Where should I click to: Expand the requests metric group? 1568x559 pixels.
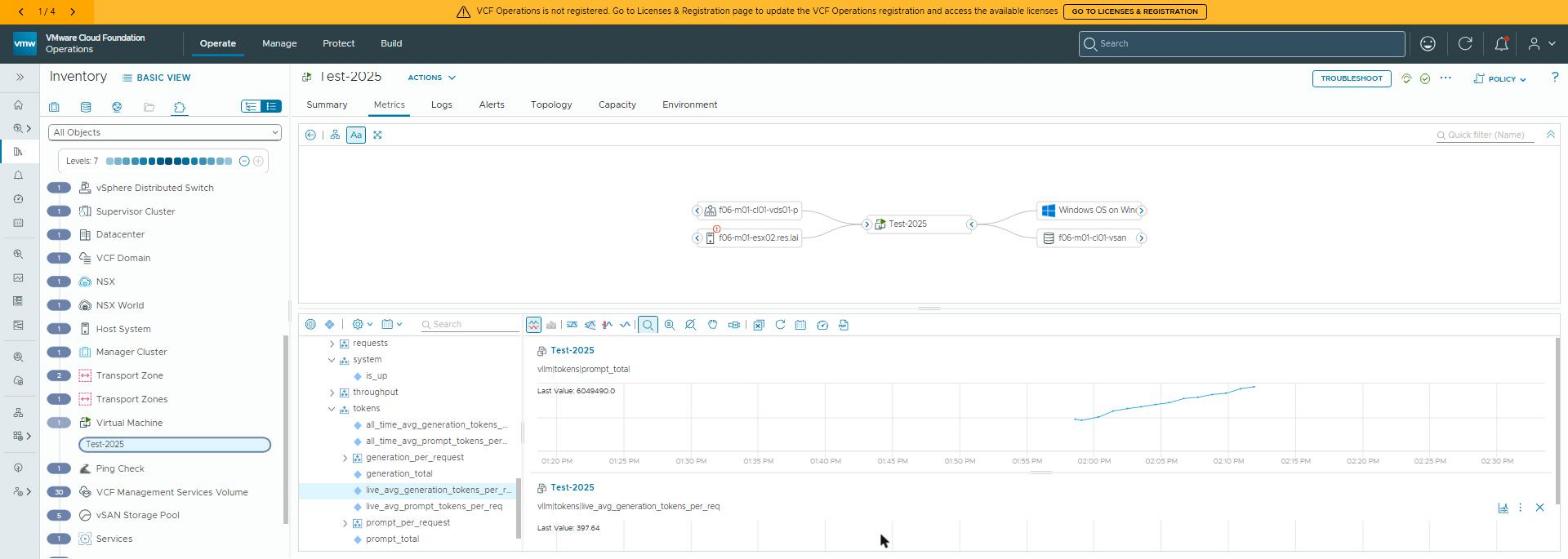[332, 344]
